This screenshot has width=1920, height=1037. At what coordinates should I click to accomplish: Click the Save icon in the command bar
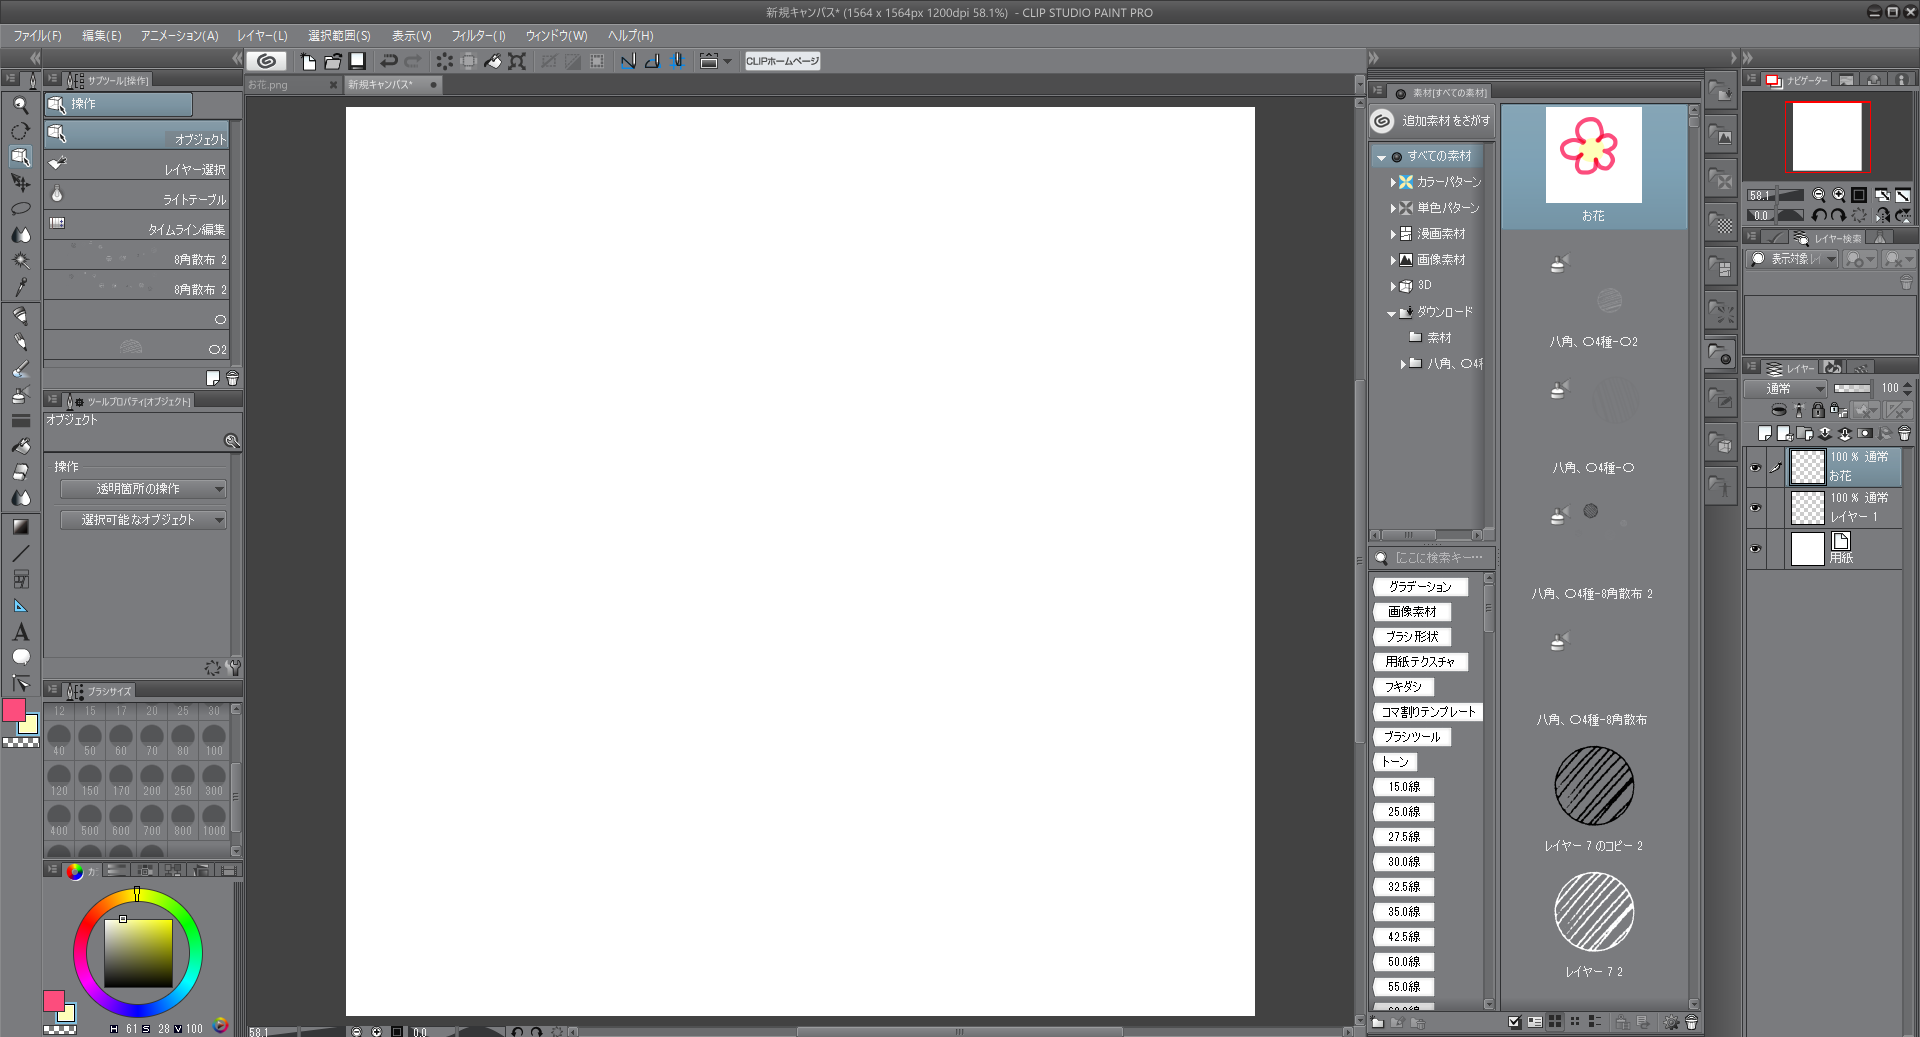357,61
